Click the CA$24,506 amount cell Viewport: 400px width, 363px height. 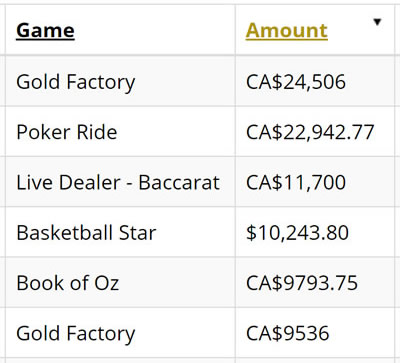coord(315,81)
